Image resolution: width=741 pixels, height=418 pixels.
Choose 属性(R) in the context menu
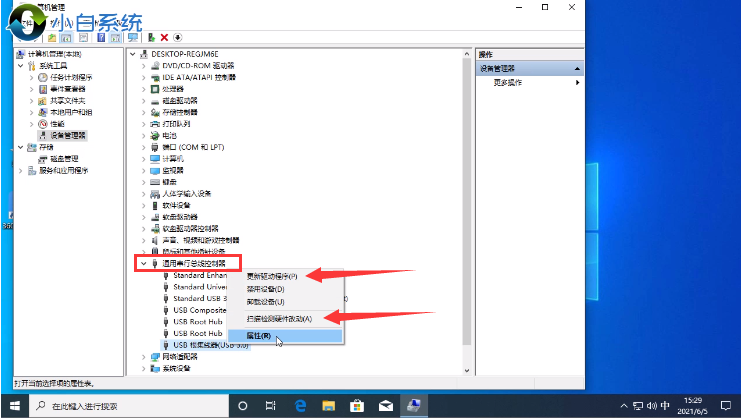pos(258,336)
